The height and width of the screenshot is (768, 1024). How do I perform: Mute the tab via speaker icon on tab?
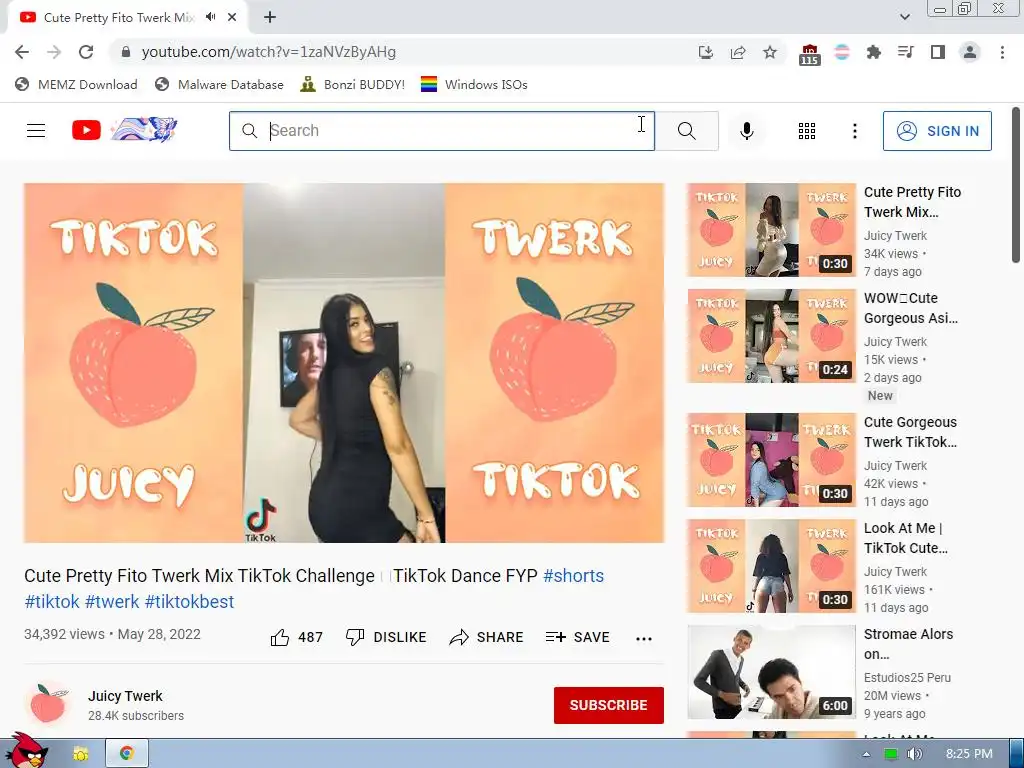[210, 17]
